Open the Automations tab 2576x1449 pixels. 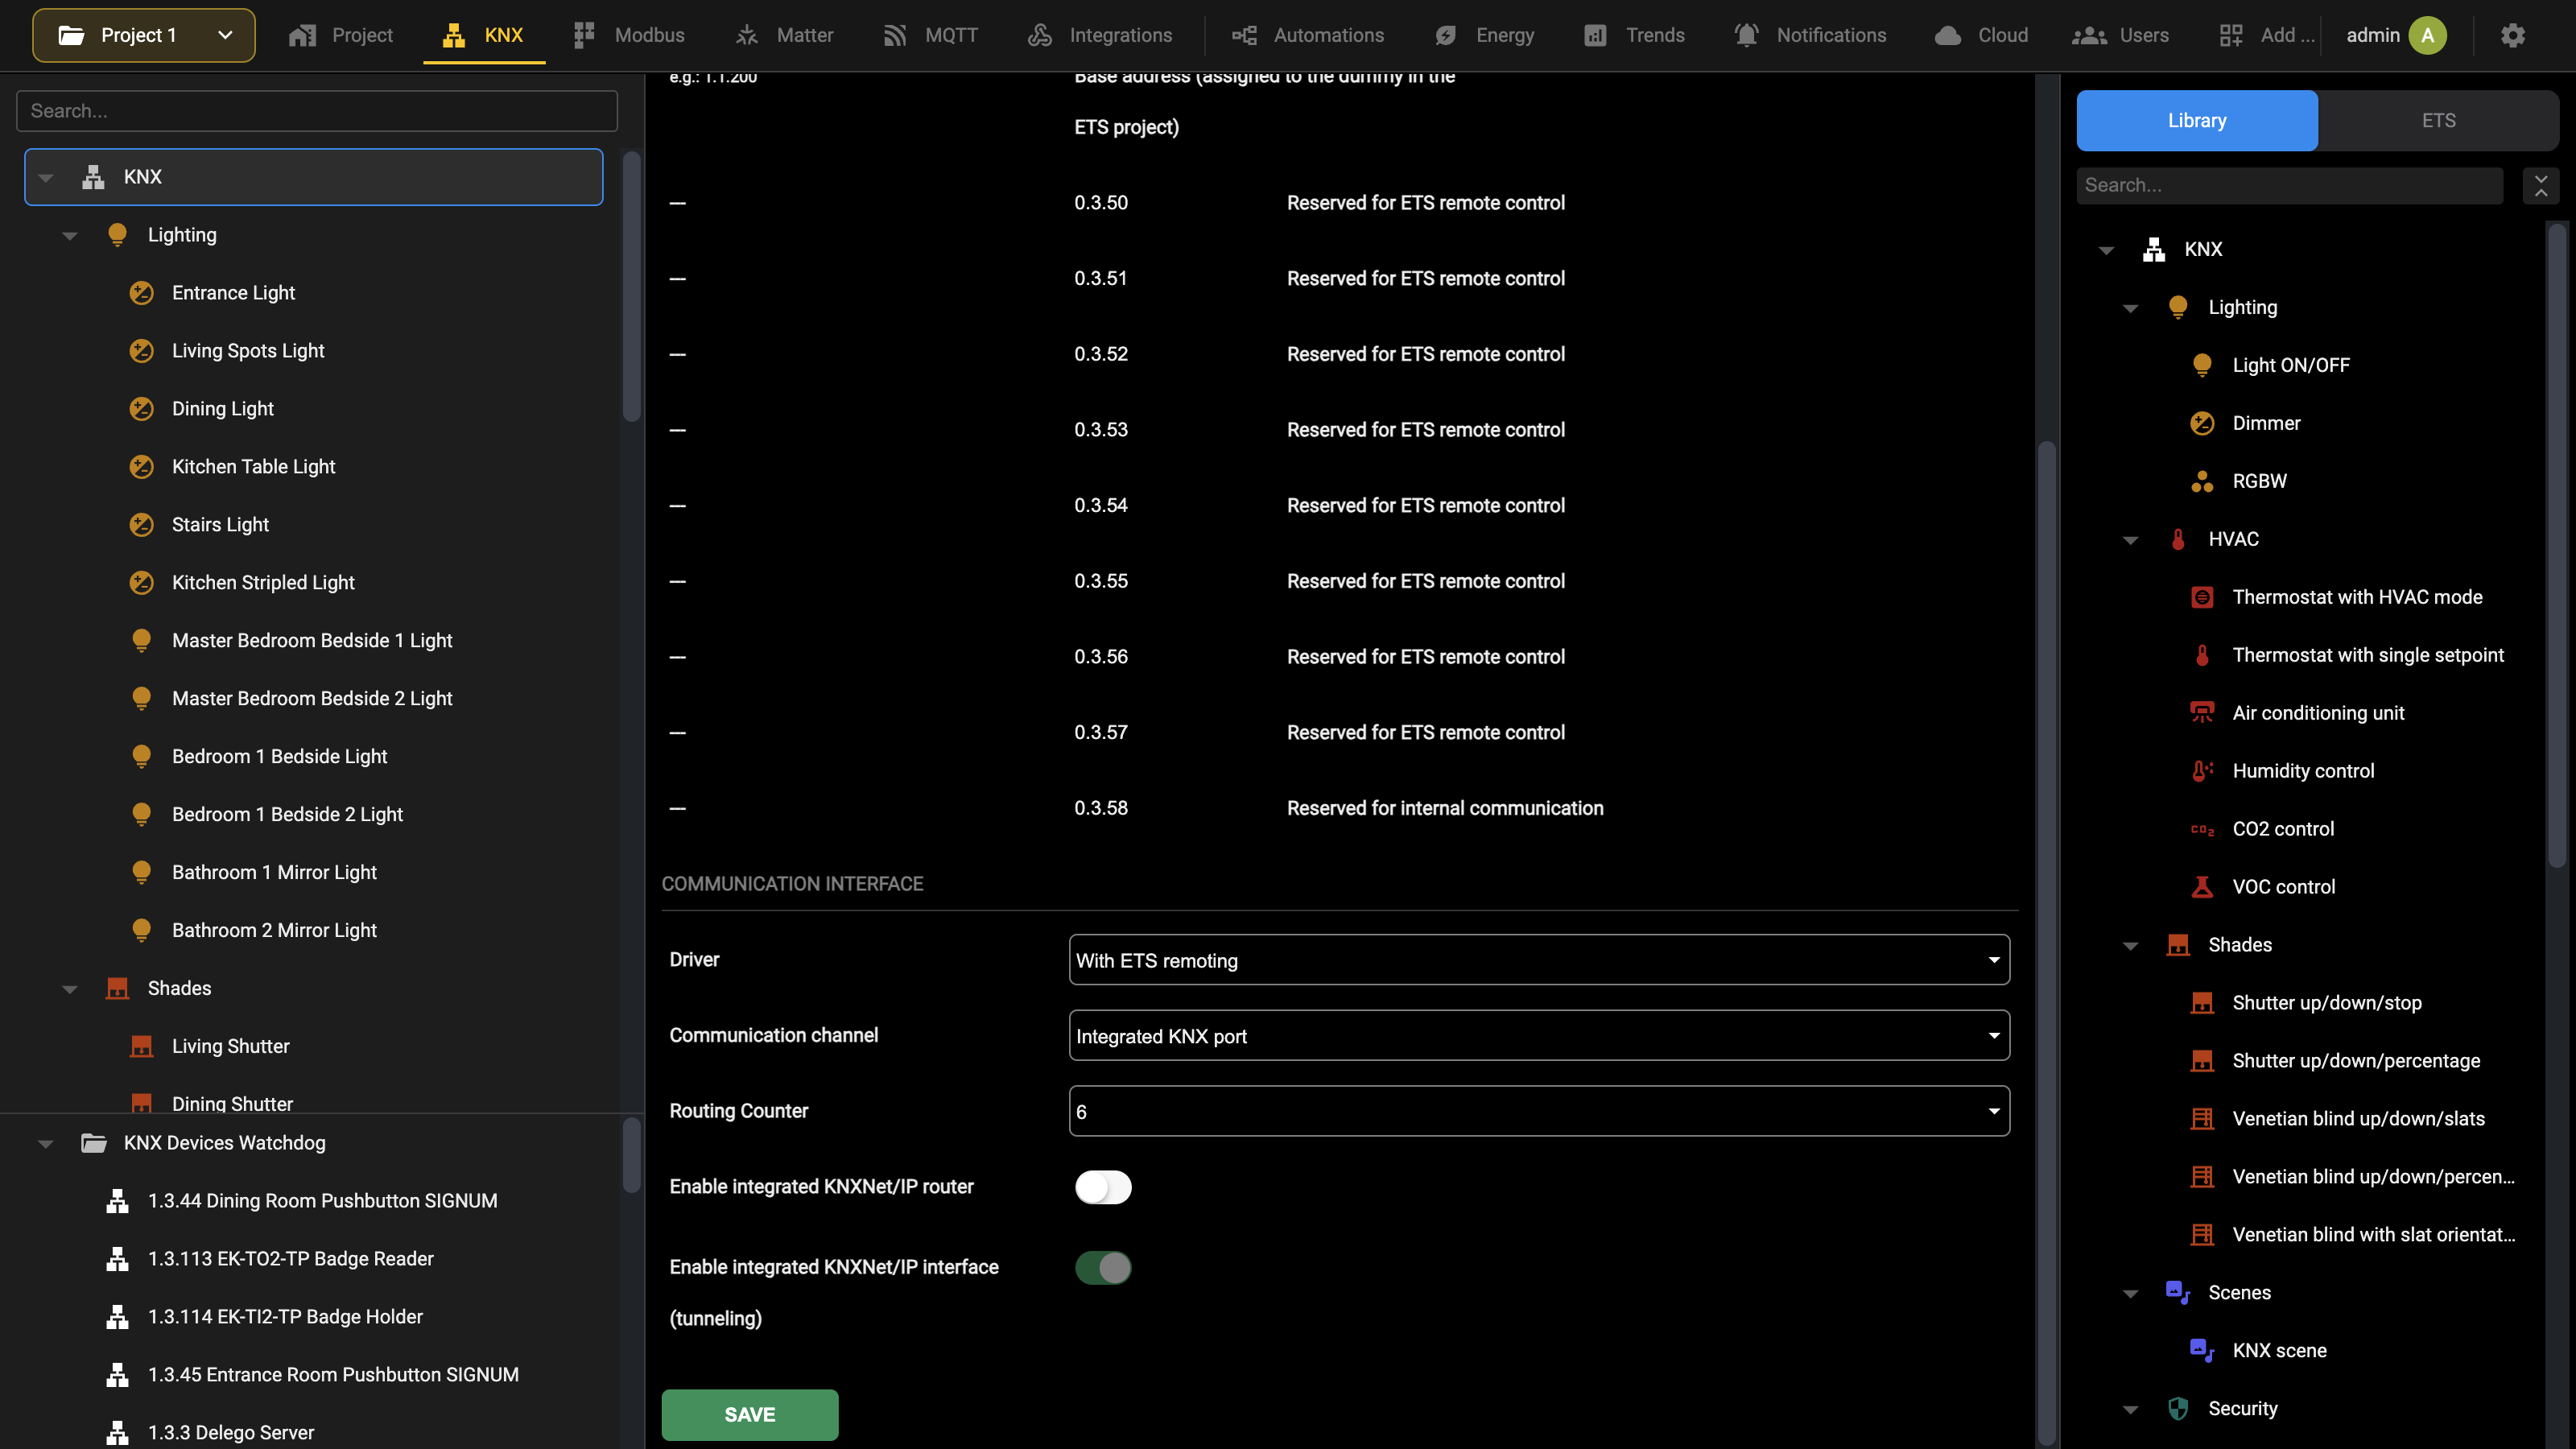tap(1308, 35)
